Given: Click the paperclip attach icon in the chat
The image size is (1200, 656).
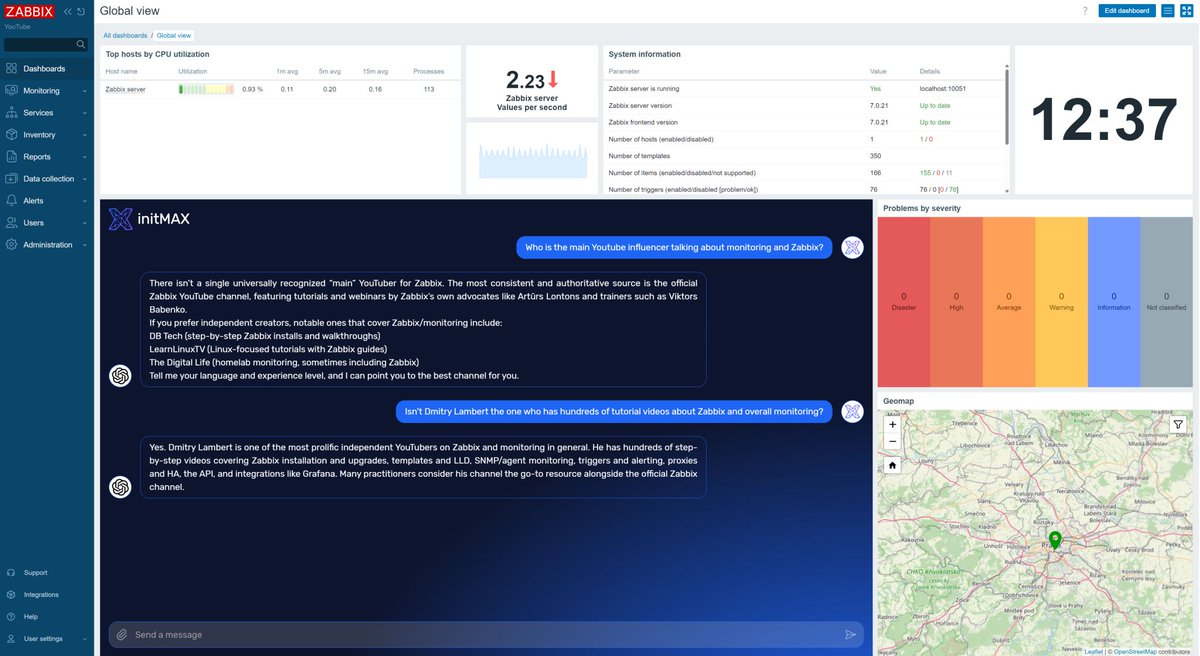Looking at the screenshot, I should point(121,634).
